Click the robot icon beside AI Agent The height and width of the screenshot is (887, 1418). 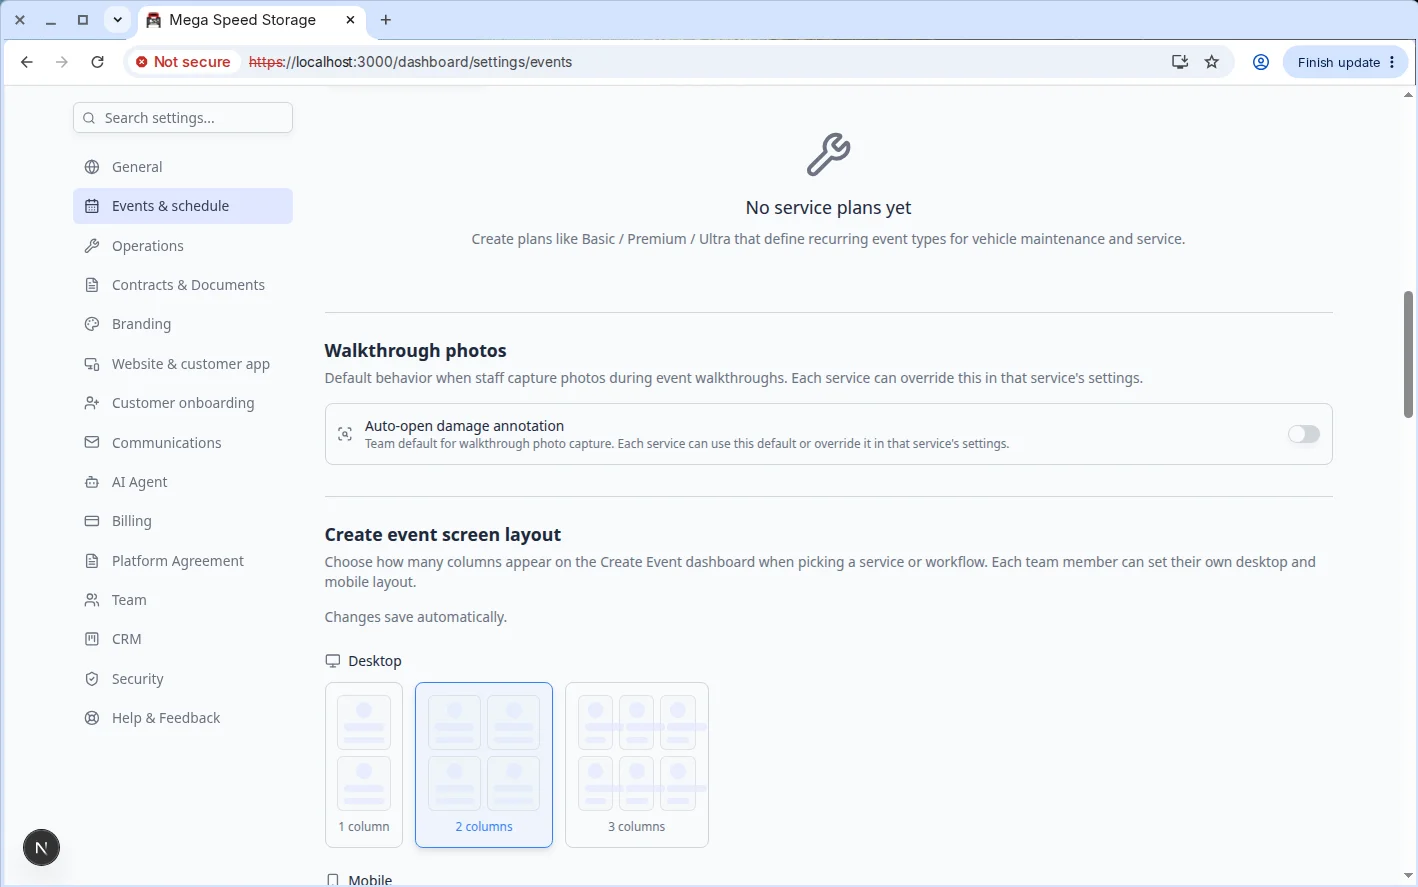(x=92, y=482)
